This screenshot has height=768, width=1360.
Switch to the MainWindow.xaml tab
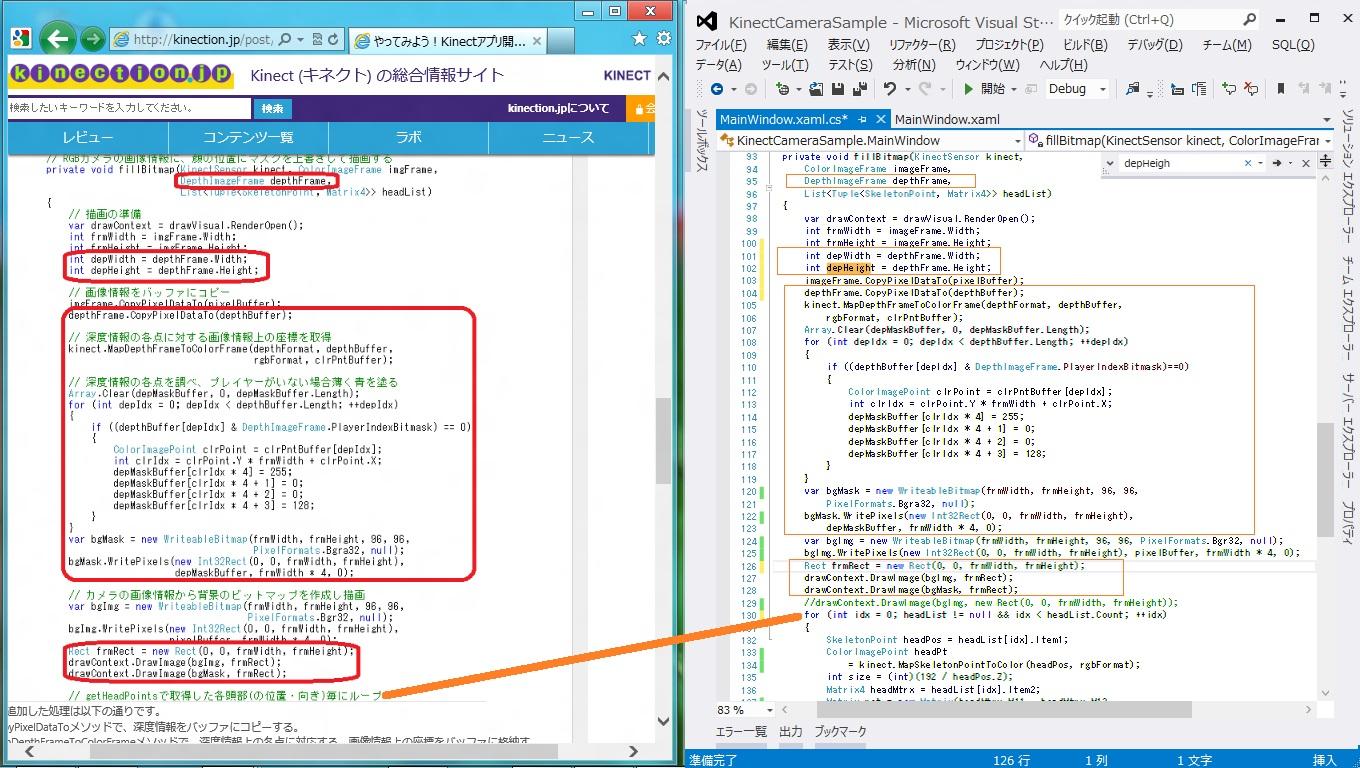pos(946,119)
